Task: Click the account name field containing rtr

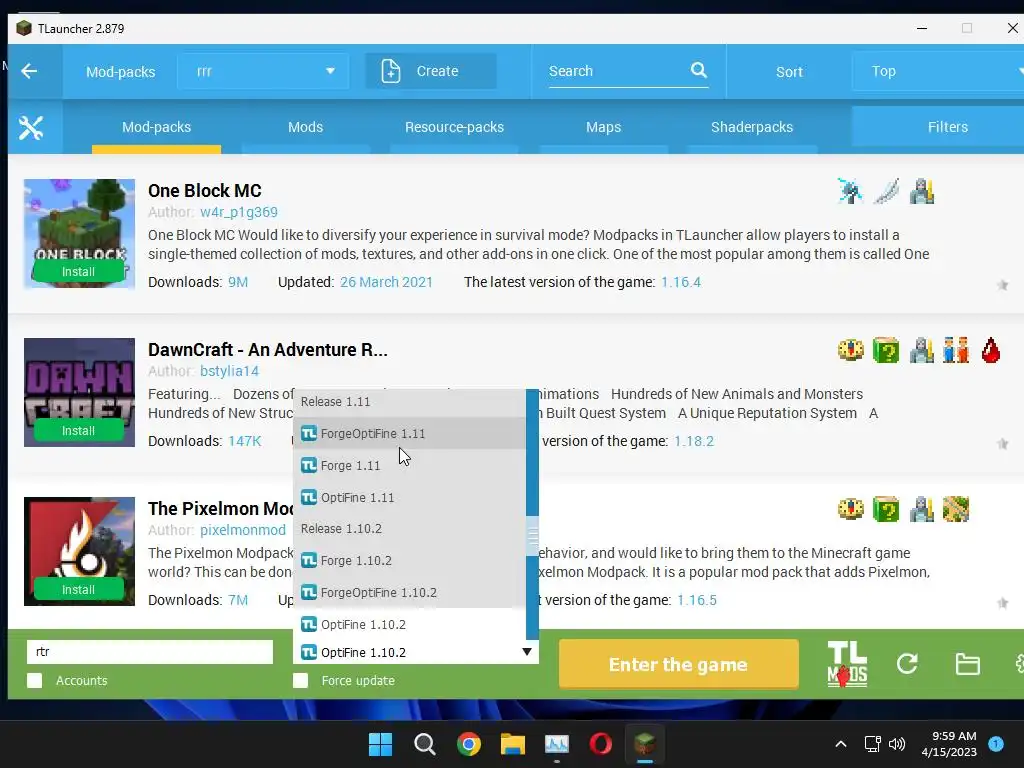Action: (x=150, y=652)
